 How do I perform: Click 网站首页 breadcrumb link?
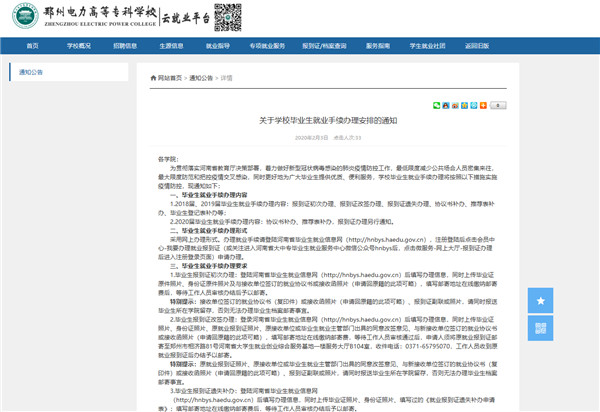170,78
